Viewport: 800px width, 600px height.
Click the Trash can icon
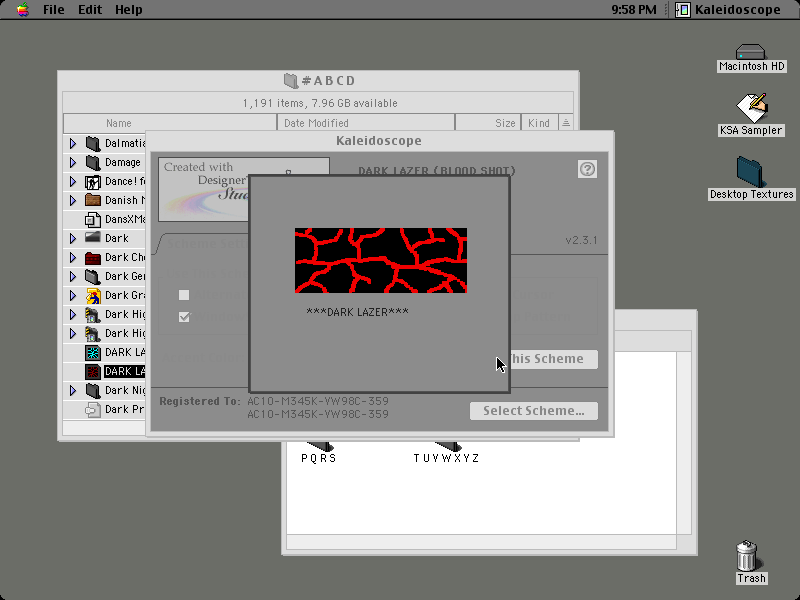[x=747, y=556]
